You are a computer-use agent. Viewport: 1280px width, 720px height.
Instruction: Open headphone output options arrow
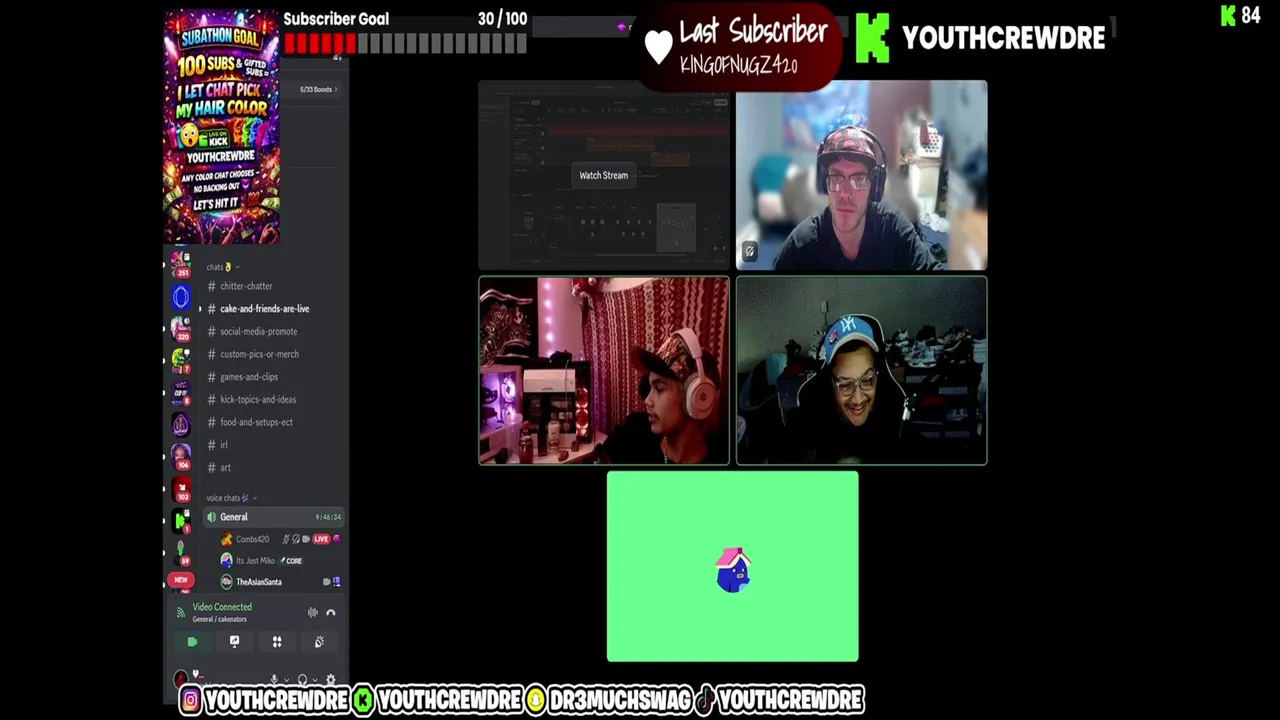[315, 681]
